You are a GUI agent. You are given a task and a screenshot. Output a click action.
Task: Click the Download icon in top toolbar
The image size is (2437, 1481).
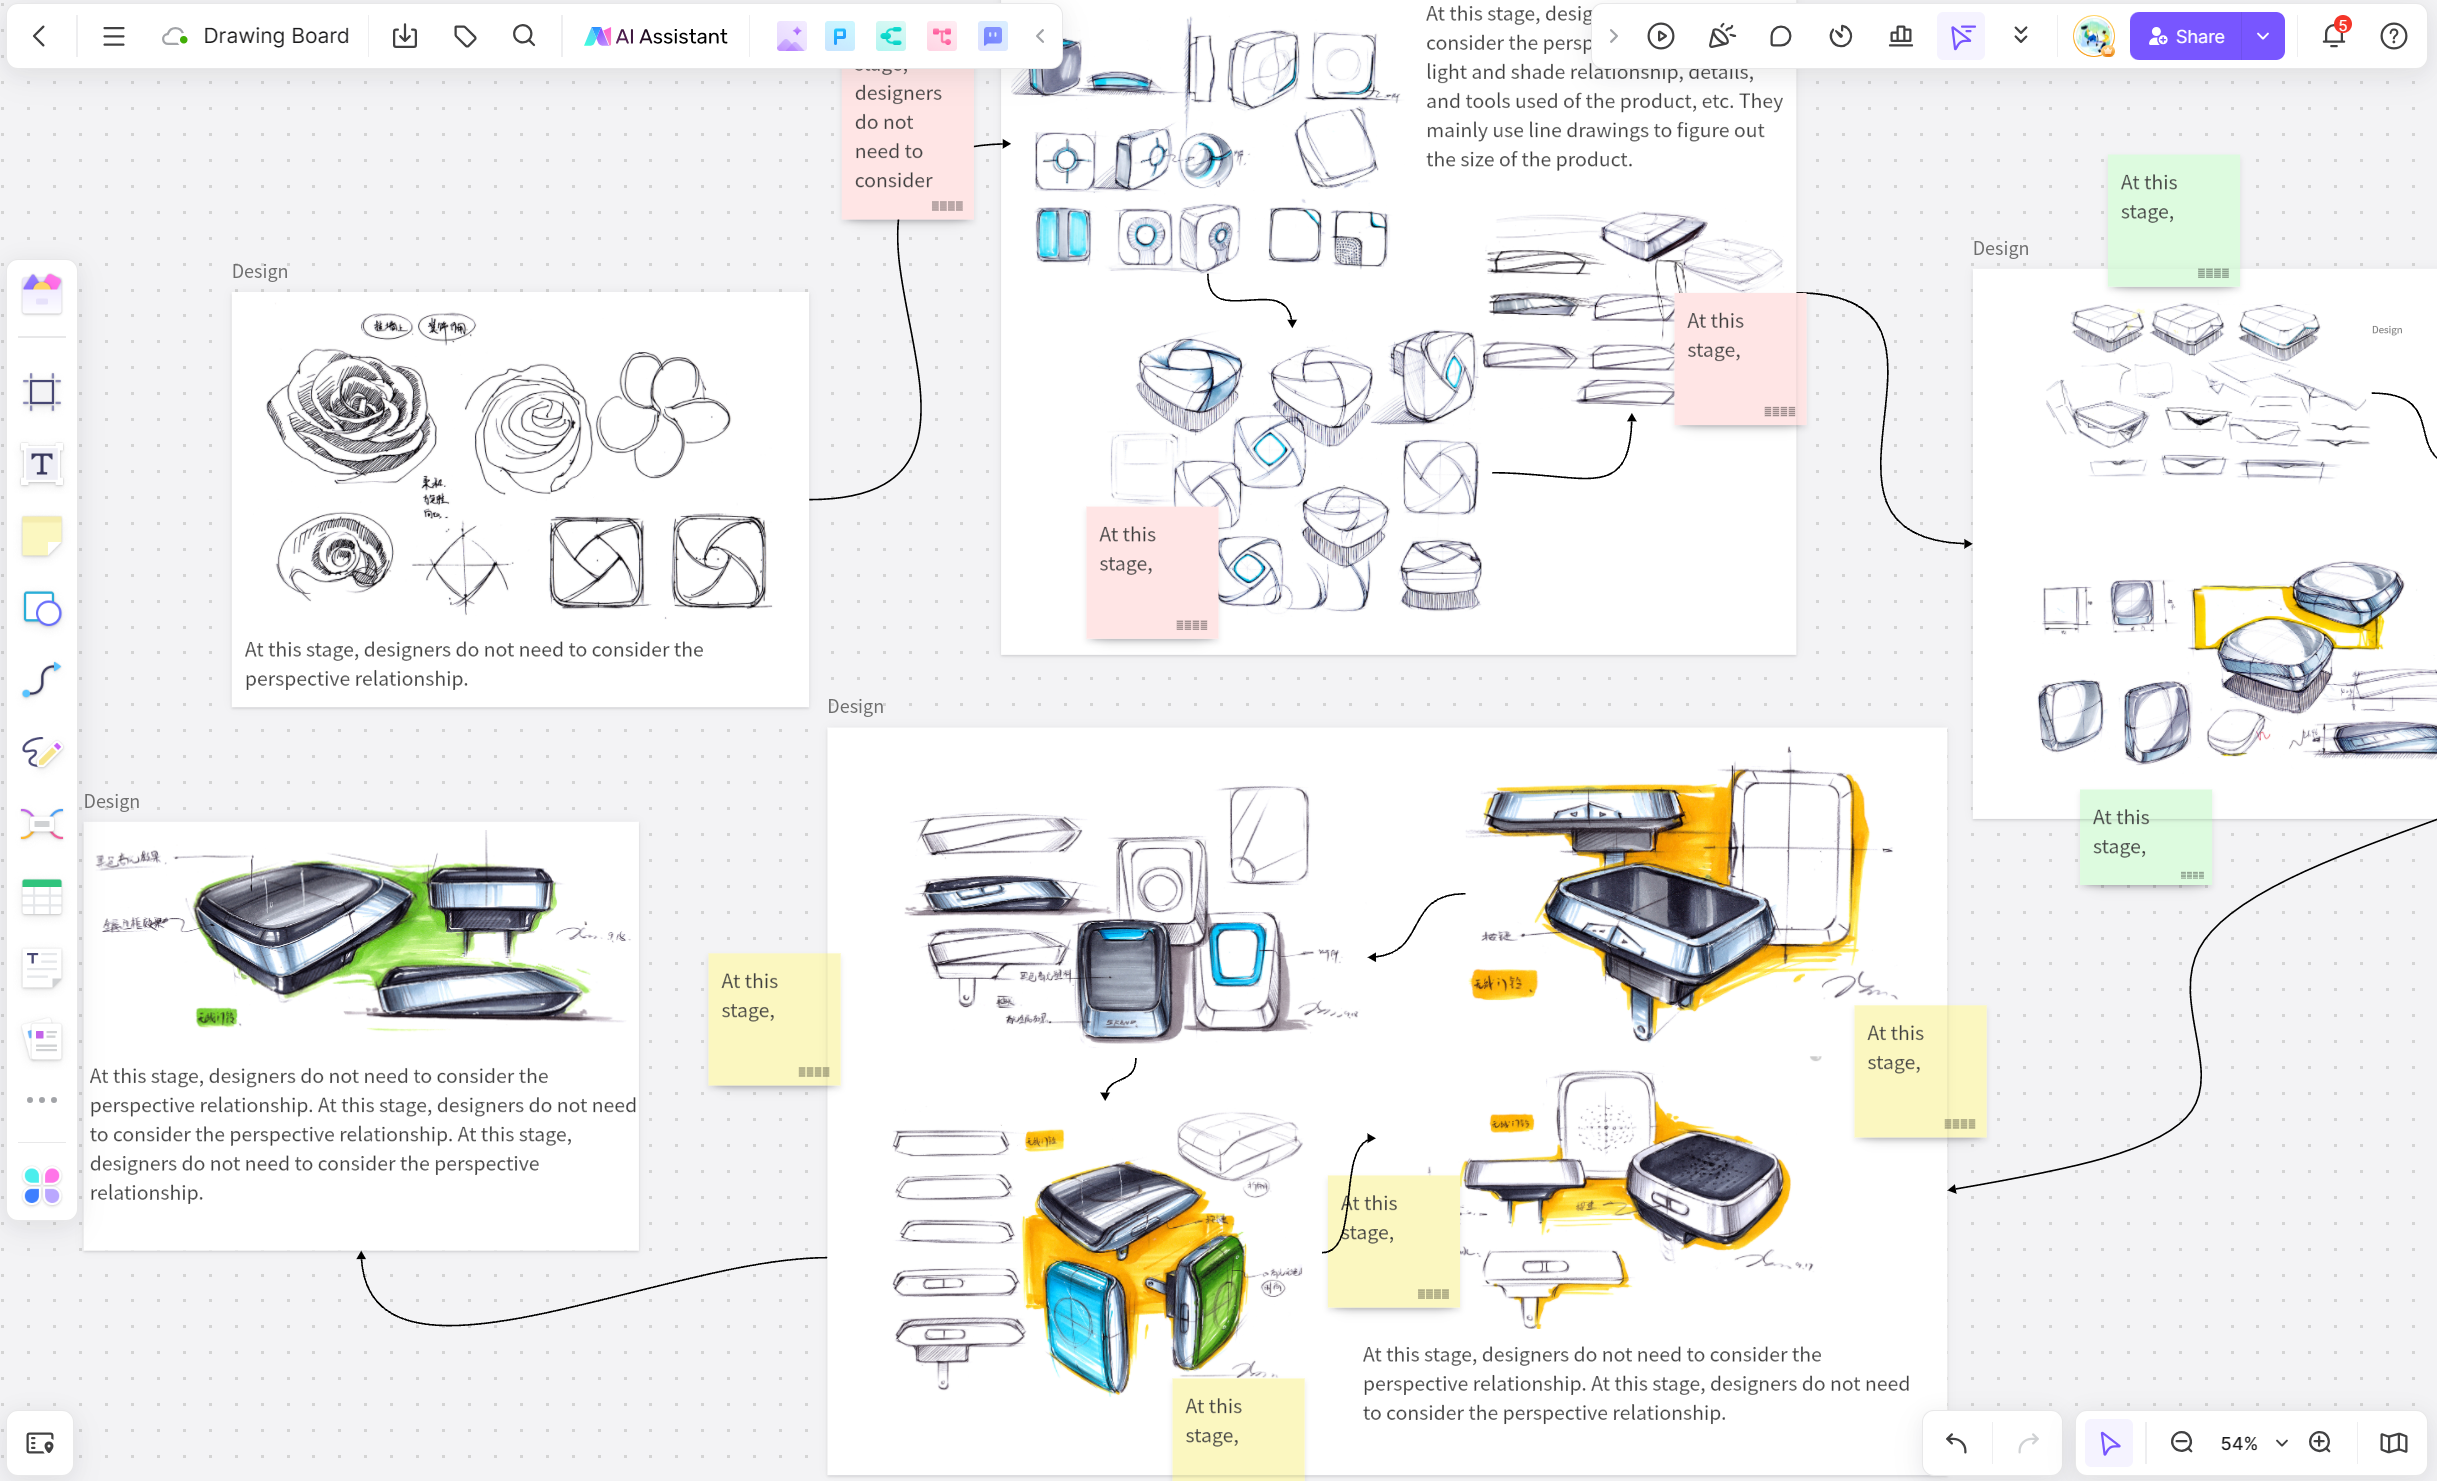coord(406,37)
